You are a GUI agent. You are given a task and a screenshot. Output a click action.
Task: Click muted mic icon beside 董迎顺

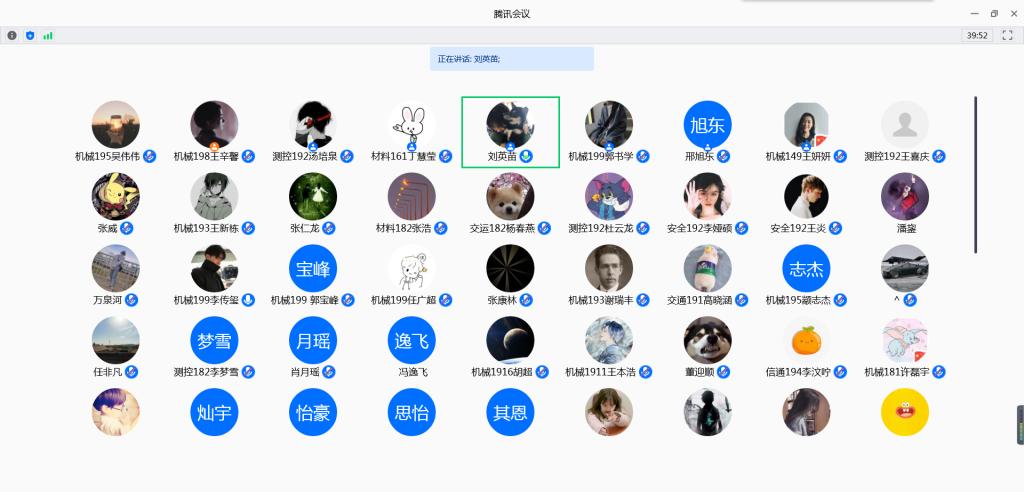pos(724,372)
